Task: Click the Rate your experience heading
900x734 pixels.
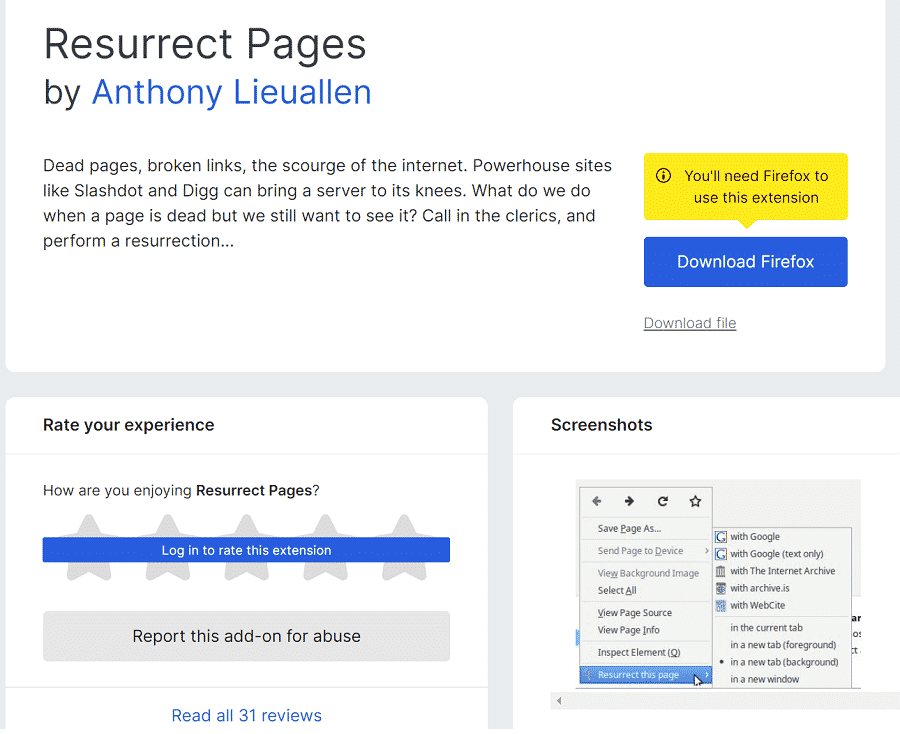Action: point(129,425)
